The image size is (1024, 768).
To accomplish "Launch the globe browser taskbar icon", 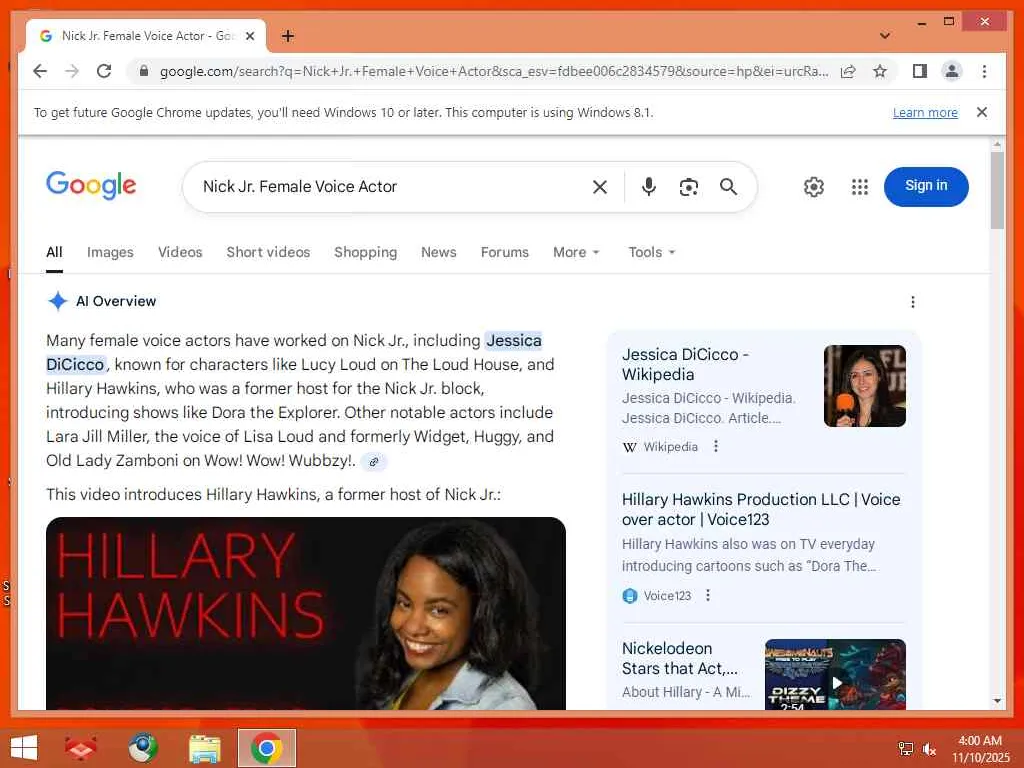I will [x=142, y=748].
